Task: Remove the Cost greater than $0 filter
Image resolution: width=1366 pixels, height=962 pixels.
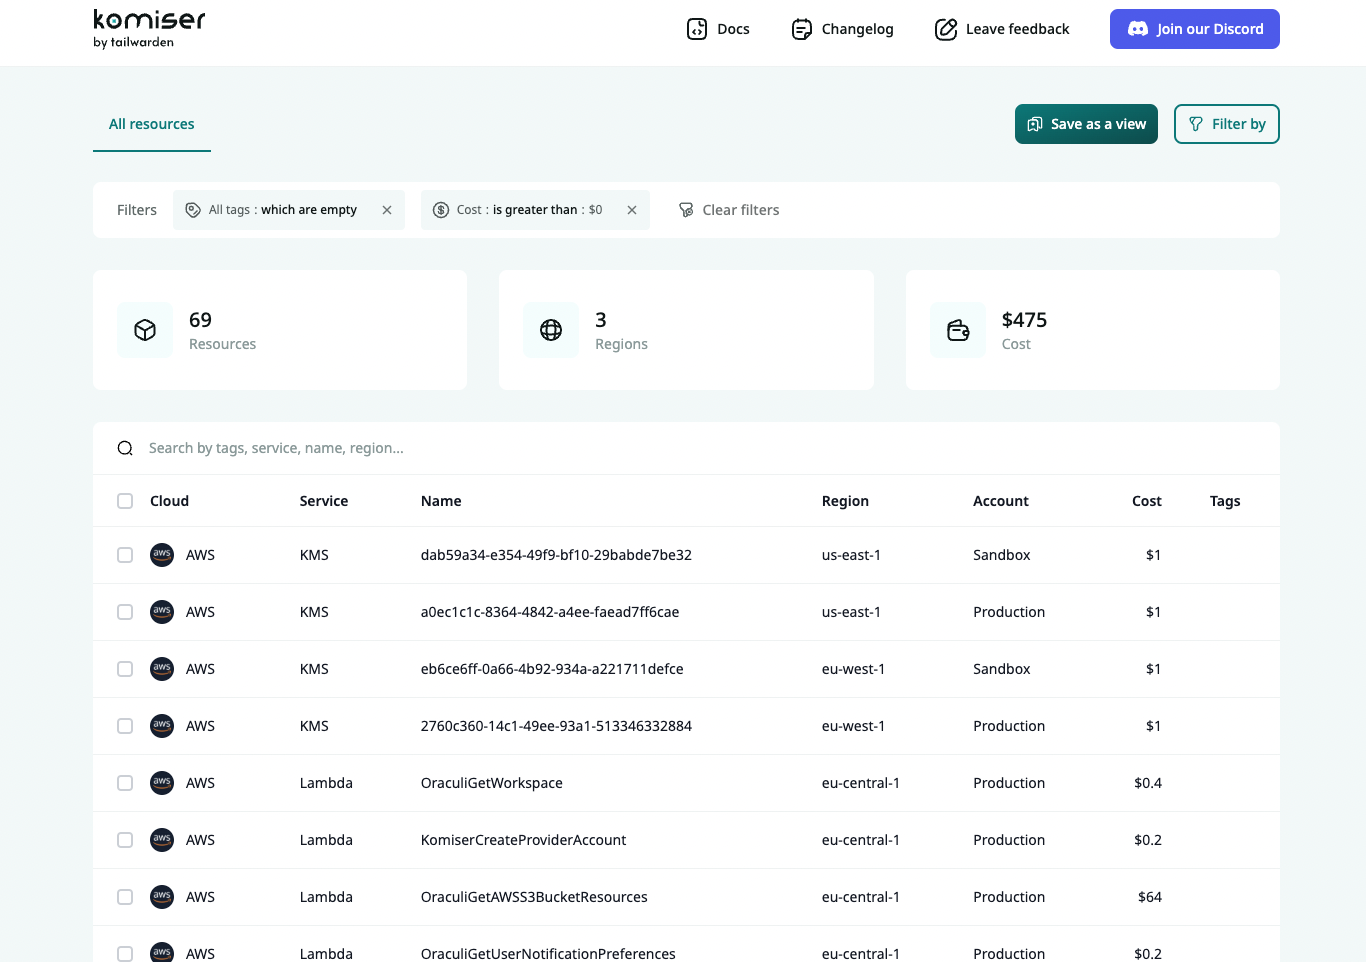Action: point(632,210)
